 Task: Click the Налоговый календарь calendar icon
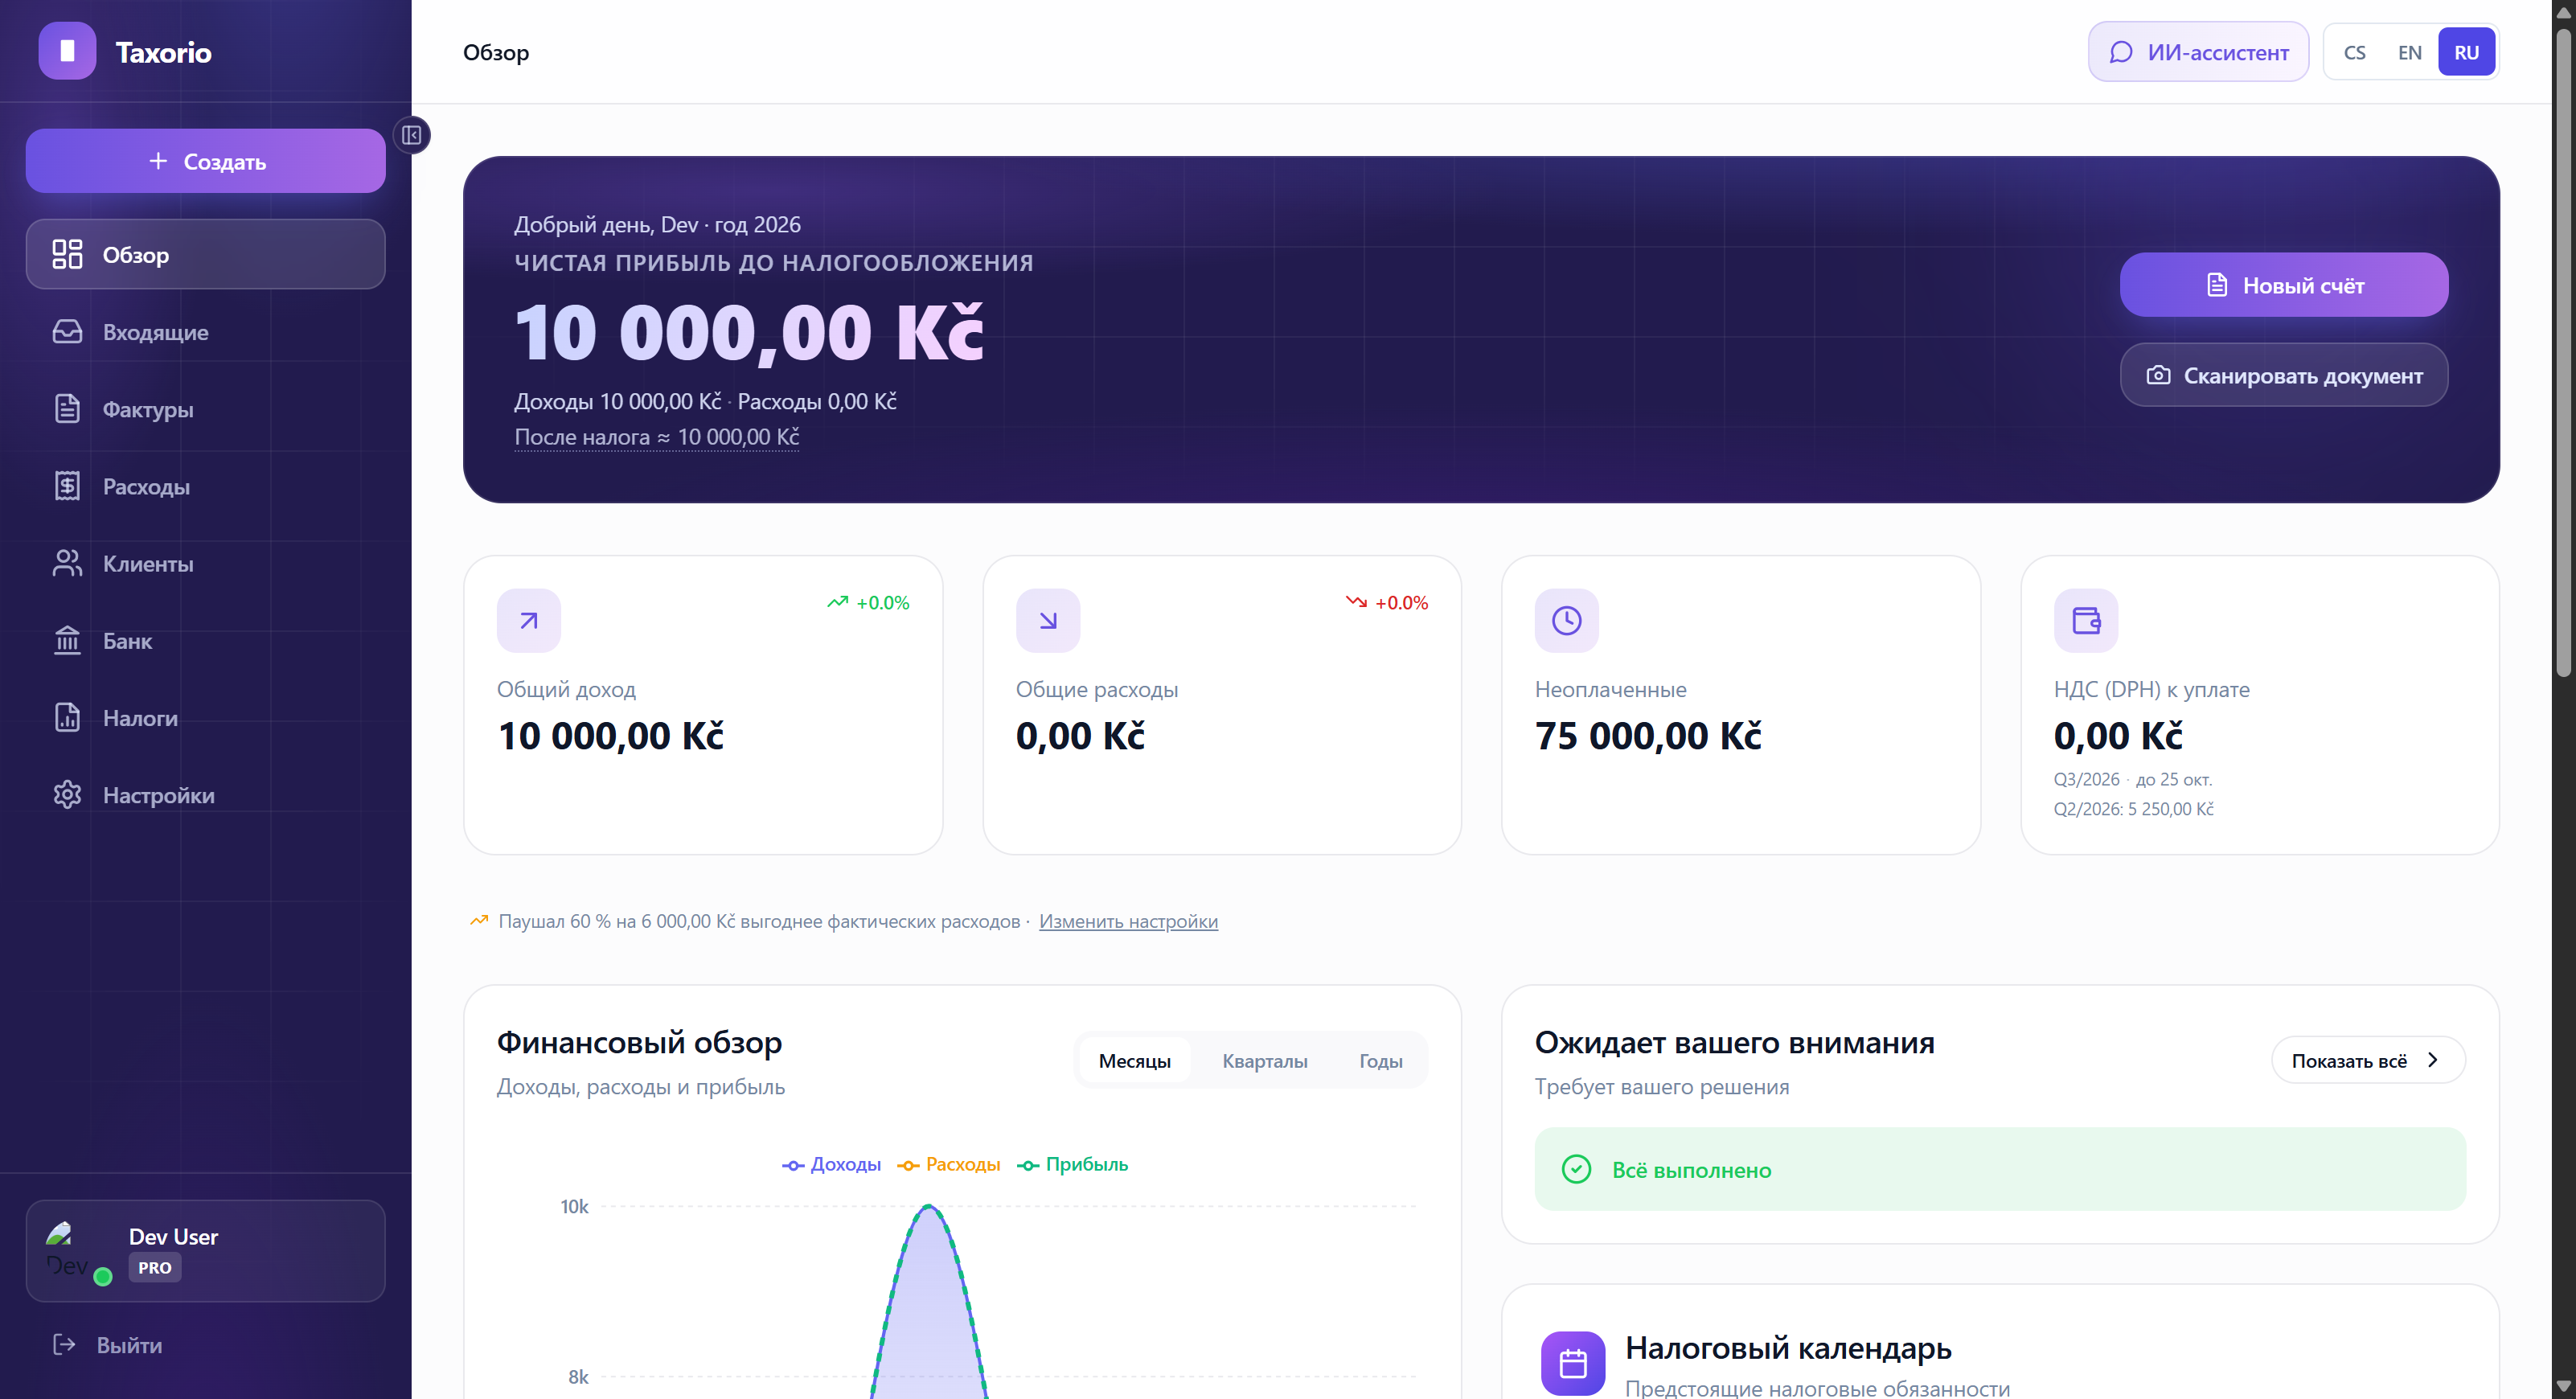(x=1572, y=1363)
